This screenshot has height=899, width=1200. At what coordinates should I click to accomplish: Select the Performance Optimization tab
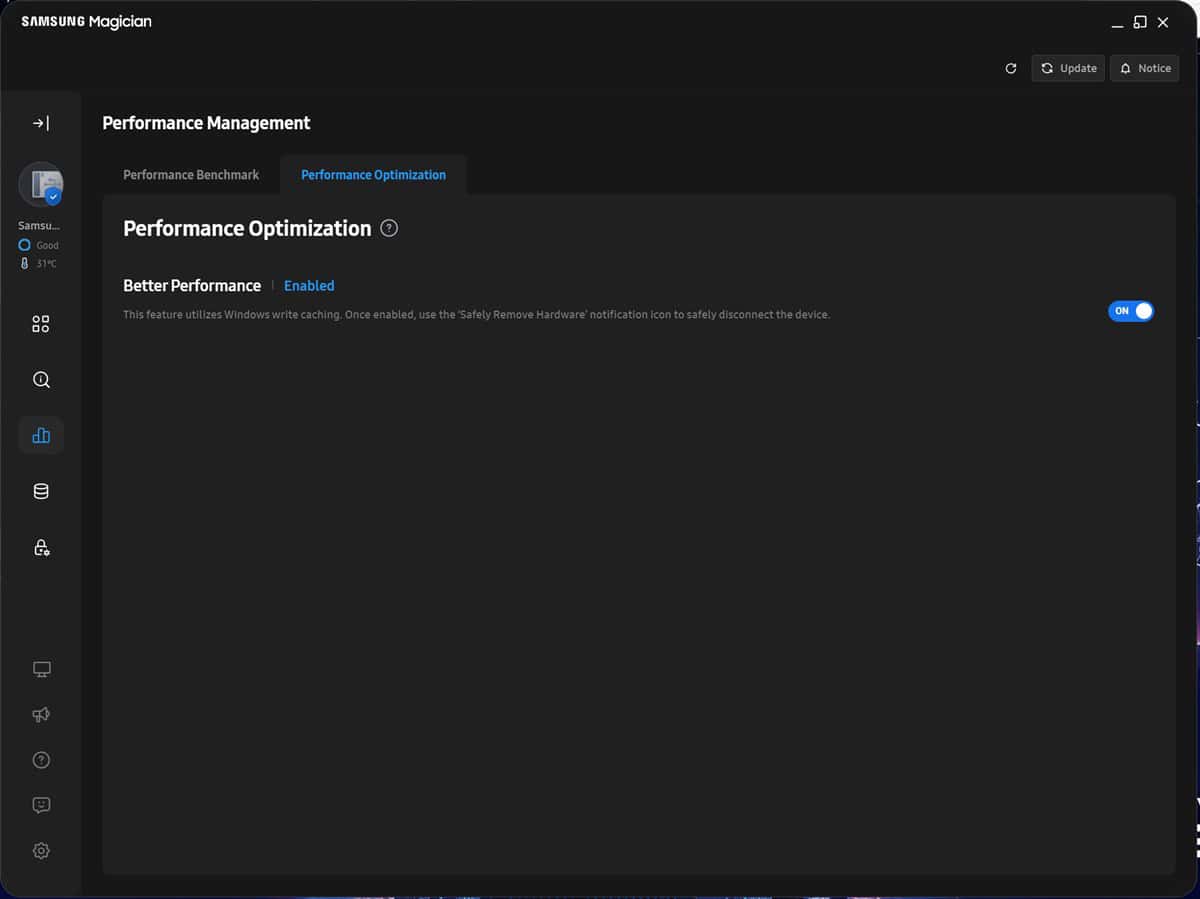(x=373, y=175)
